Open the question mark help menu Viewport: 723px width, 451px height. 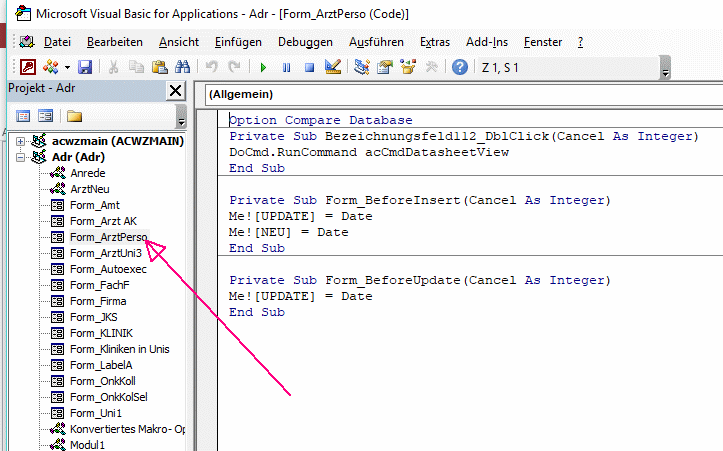click(x=581, y=42)
